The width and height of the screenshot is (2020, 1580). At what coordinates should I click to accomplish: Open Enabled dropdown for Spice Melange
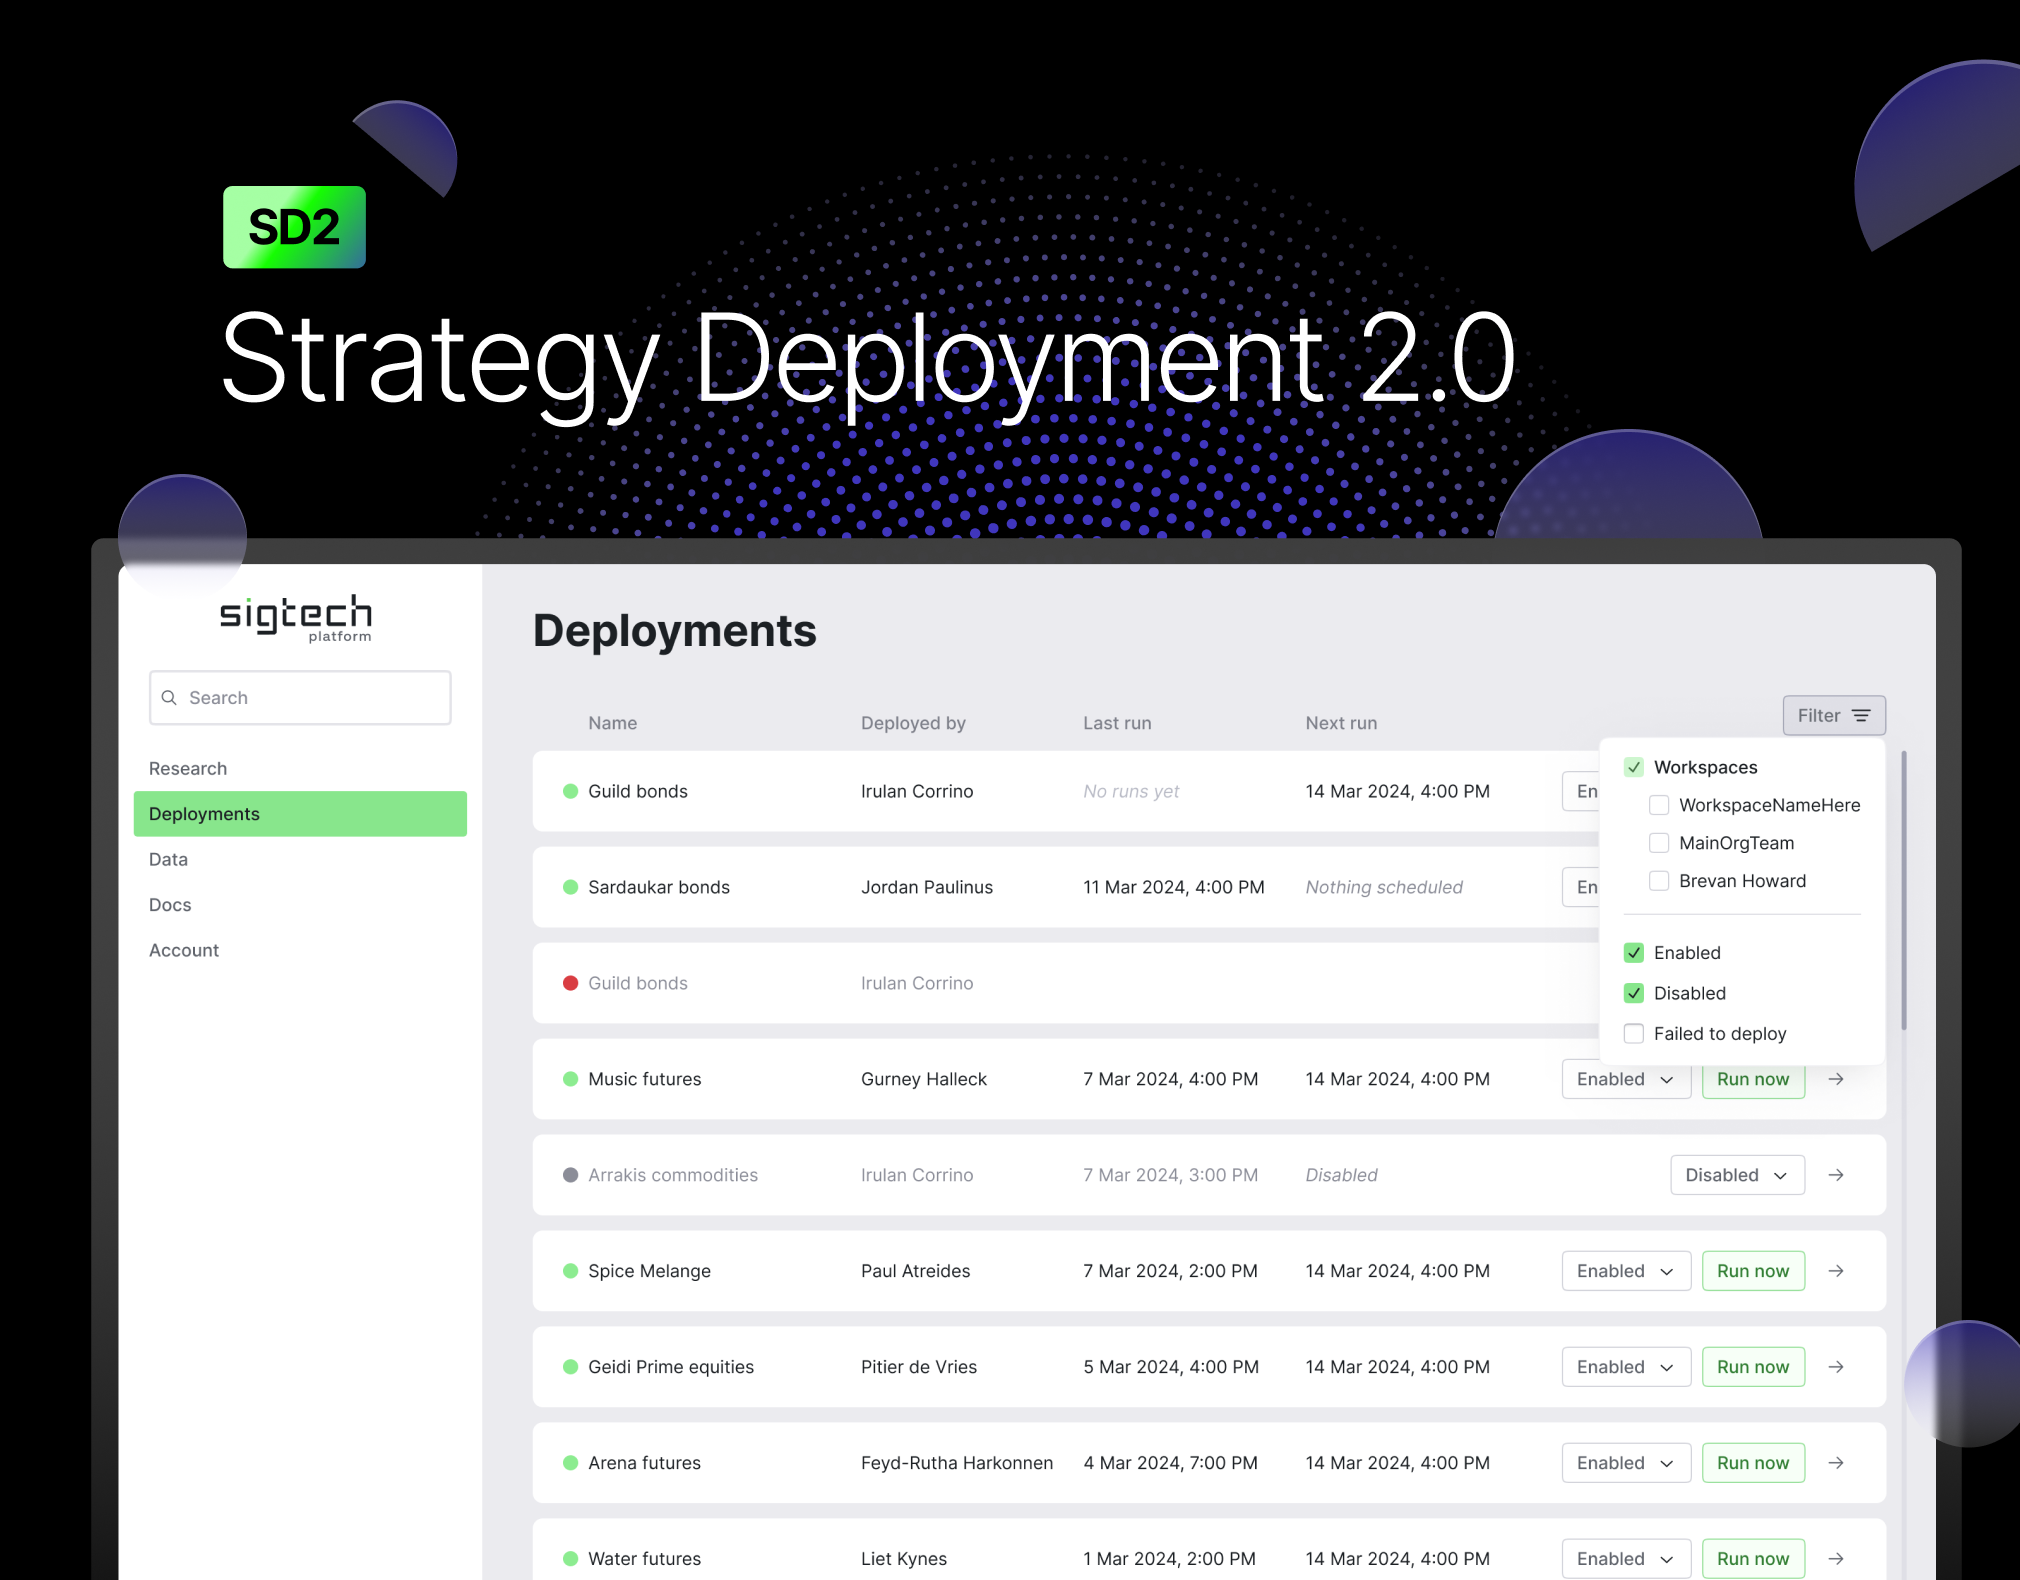click(1626, 1271)
